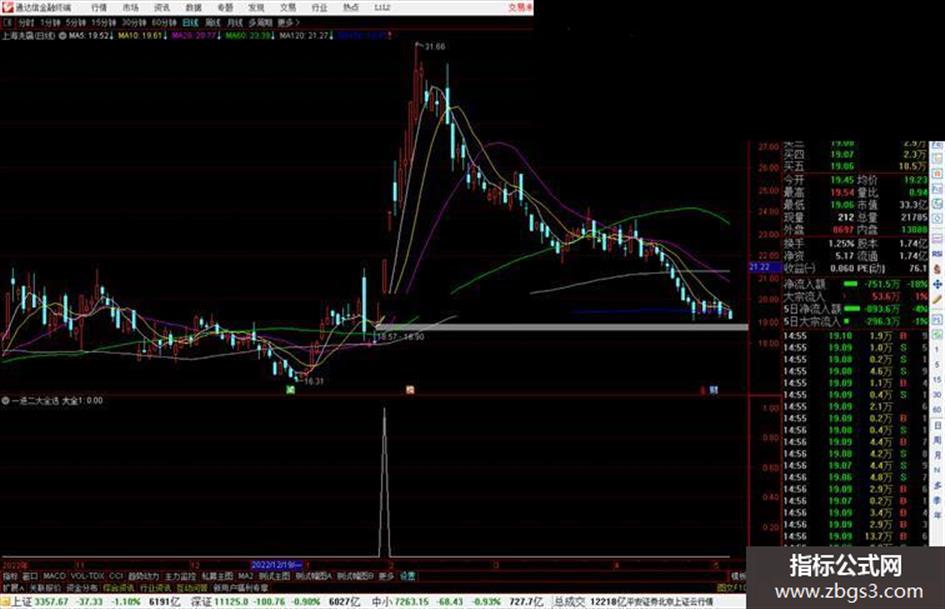Switch to the 60分钟 period tab
945x609 pixels.
point(164,22)
